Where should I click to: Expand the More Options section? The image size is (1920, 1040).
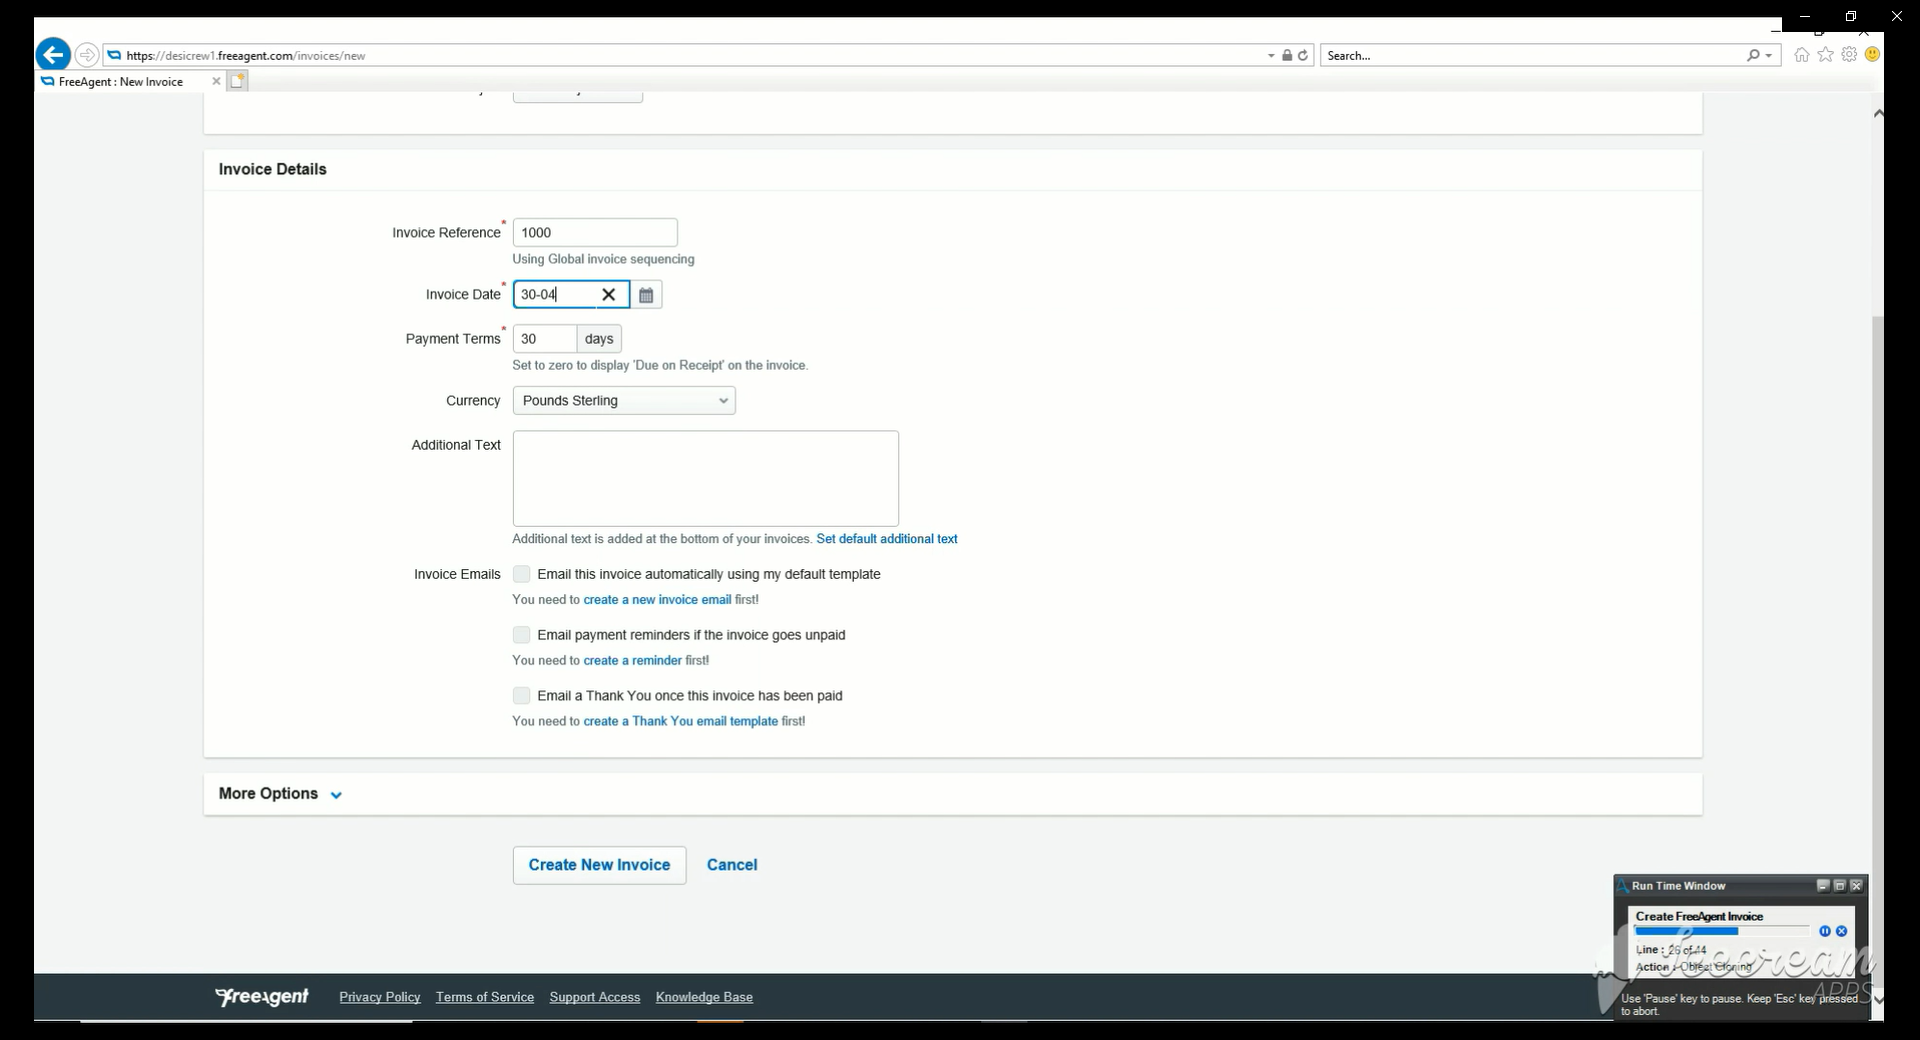[280, 794]
